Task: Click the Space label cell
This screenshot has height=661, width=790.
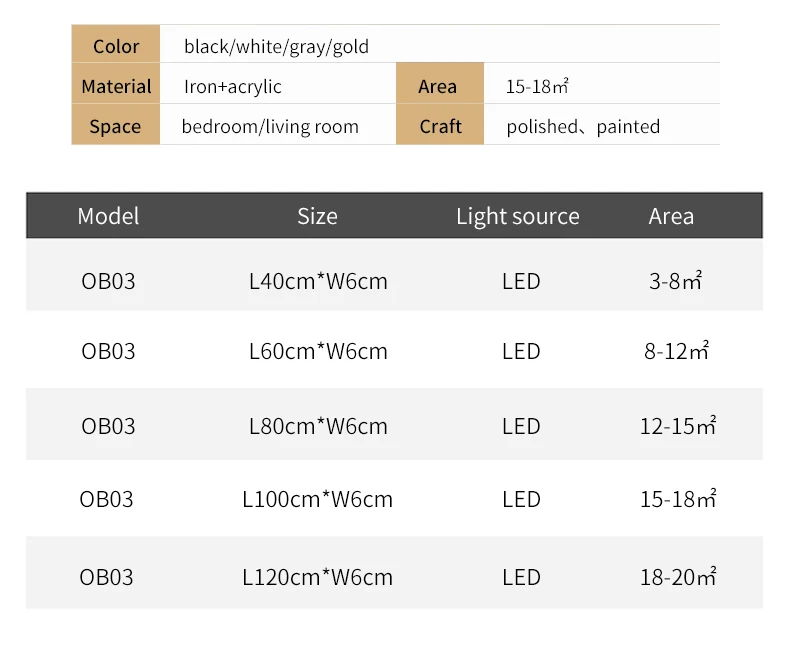Action: (x=115, y=124)
